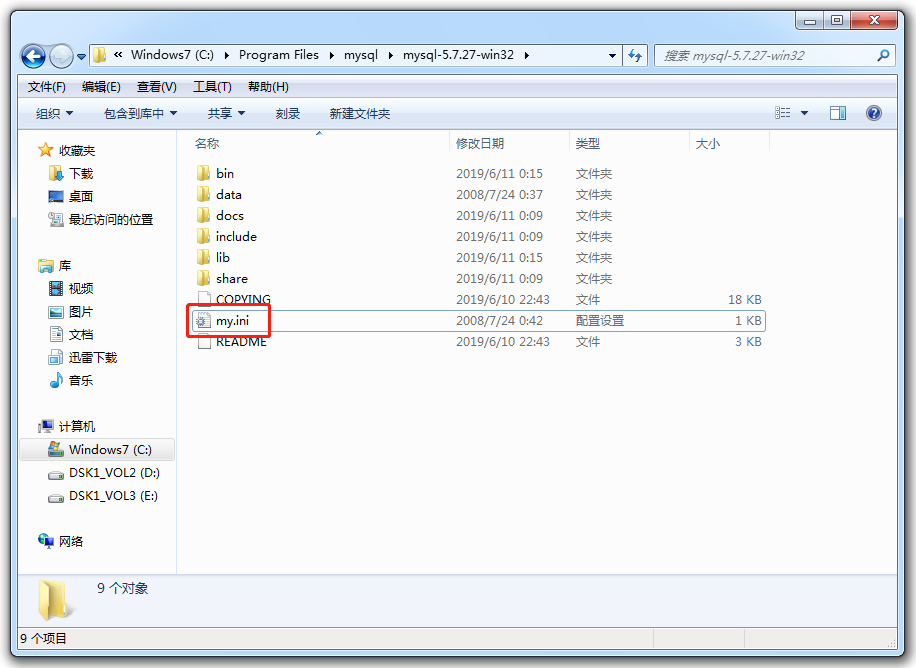Click the refresh icon in the address bar
The width and height of the screenshot is (916, 668).
pyautogui.click(x=636, y=56)
